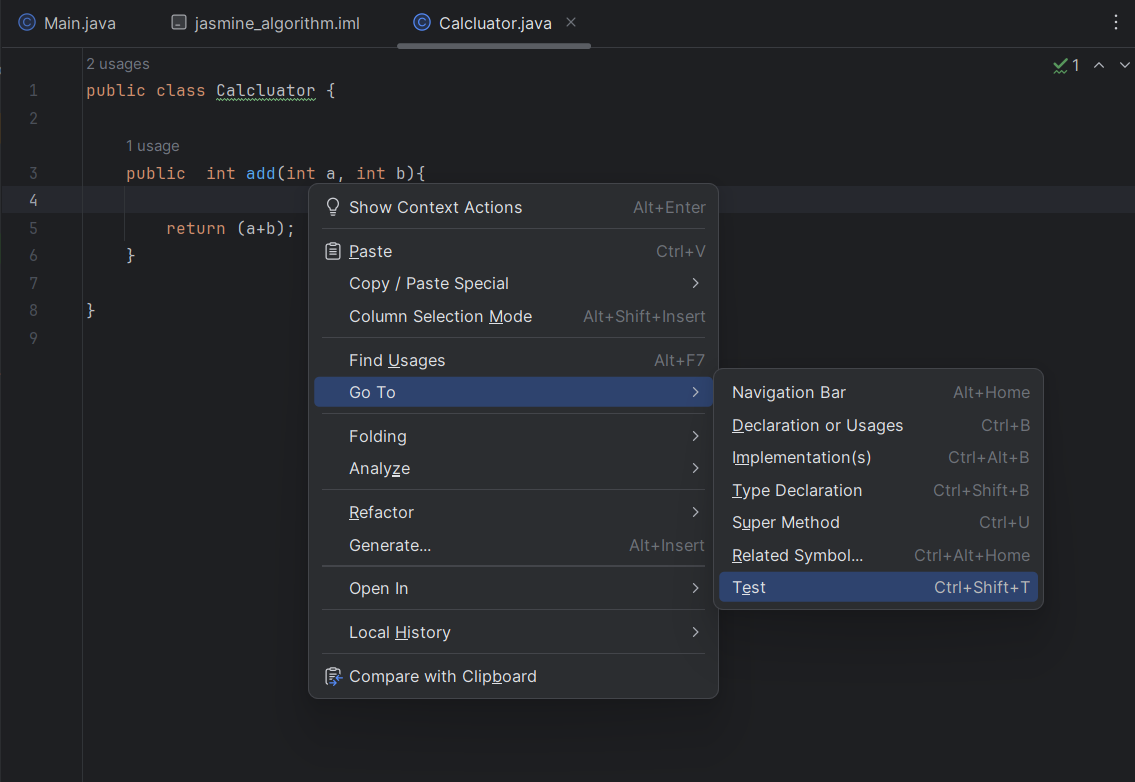This screenshot has width=1135, height=782.
Task: Open the three-dots tab options menu
Action: [x=1116, y=22]
